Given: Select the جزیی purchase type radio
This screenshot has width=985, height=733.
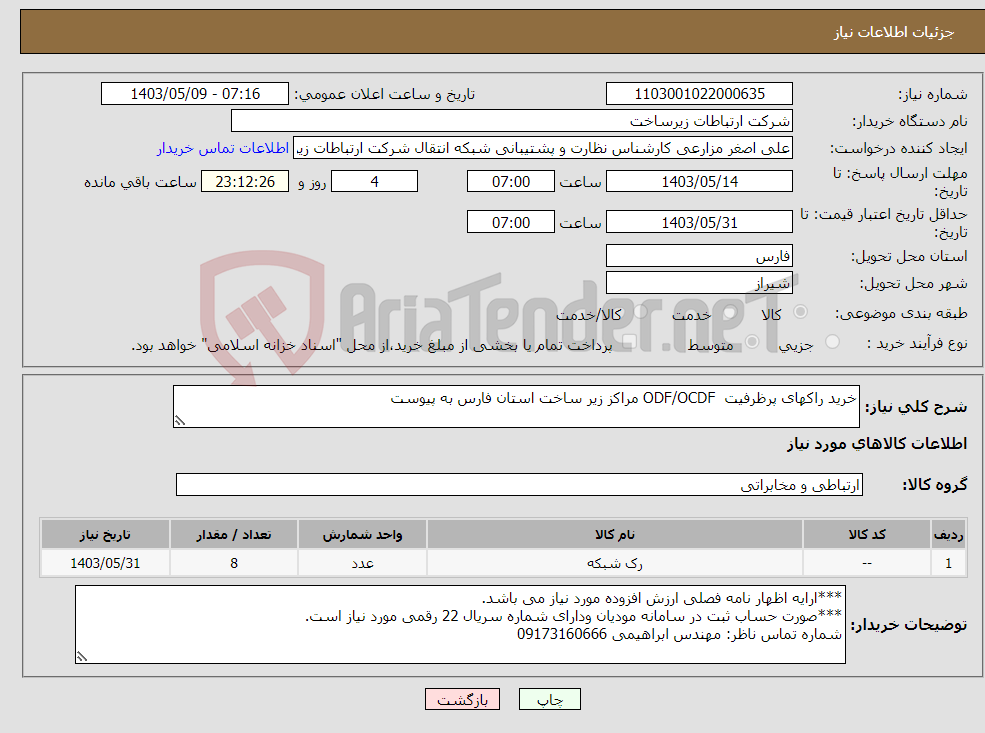Looking at the screenshot, I should coord(832,342).
